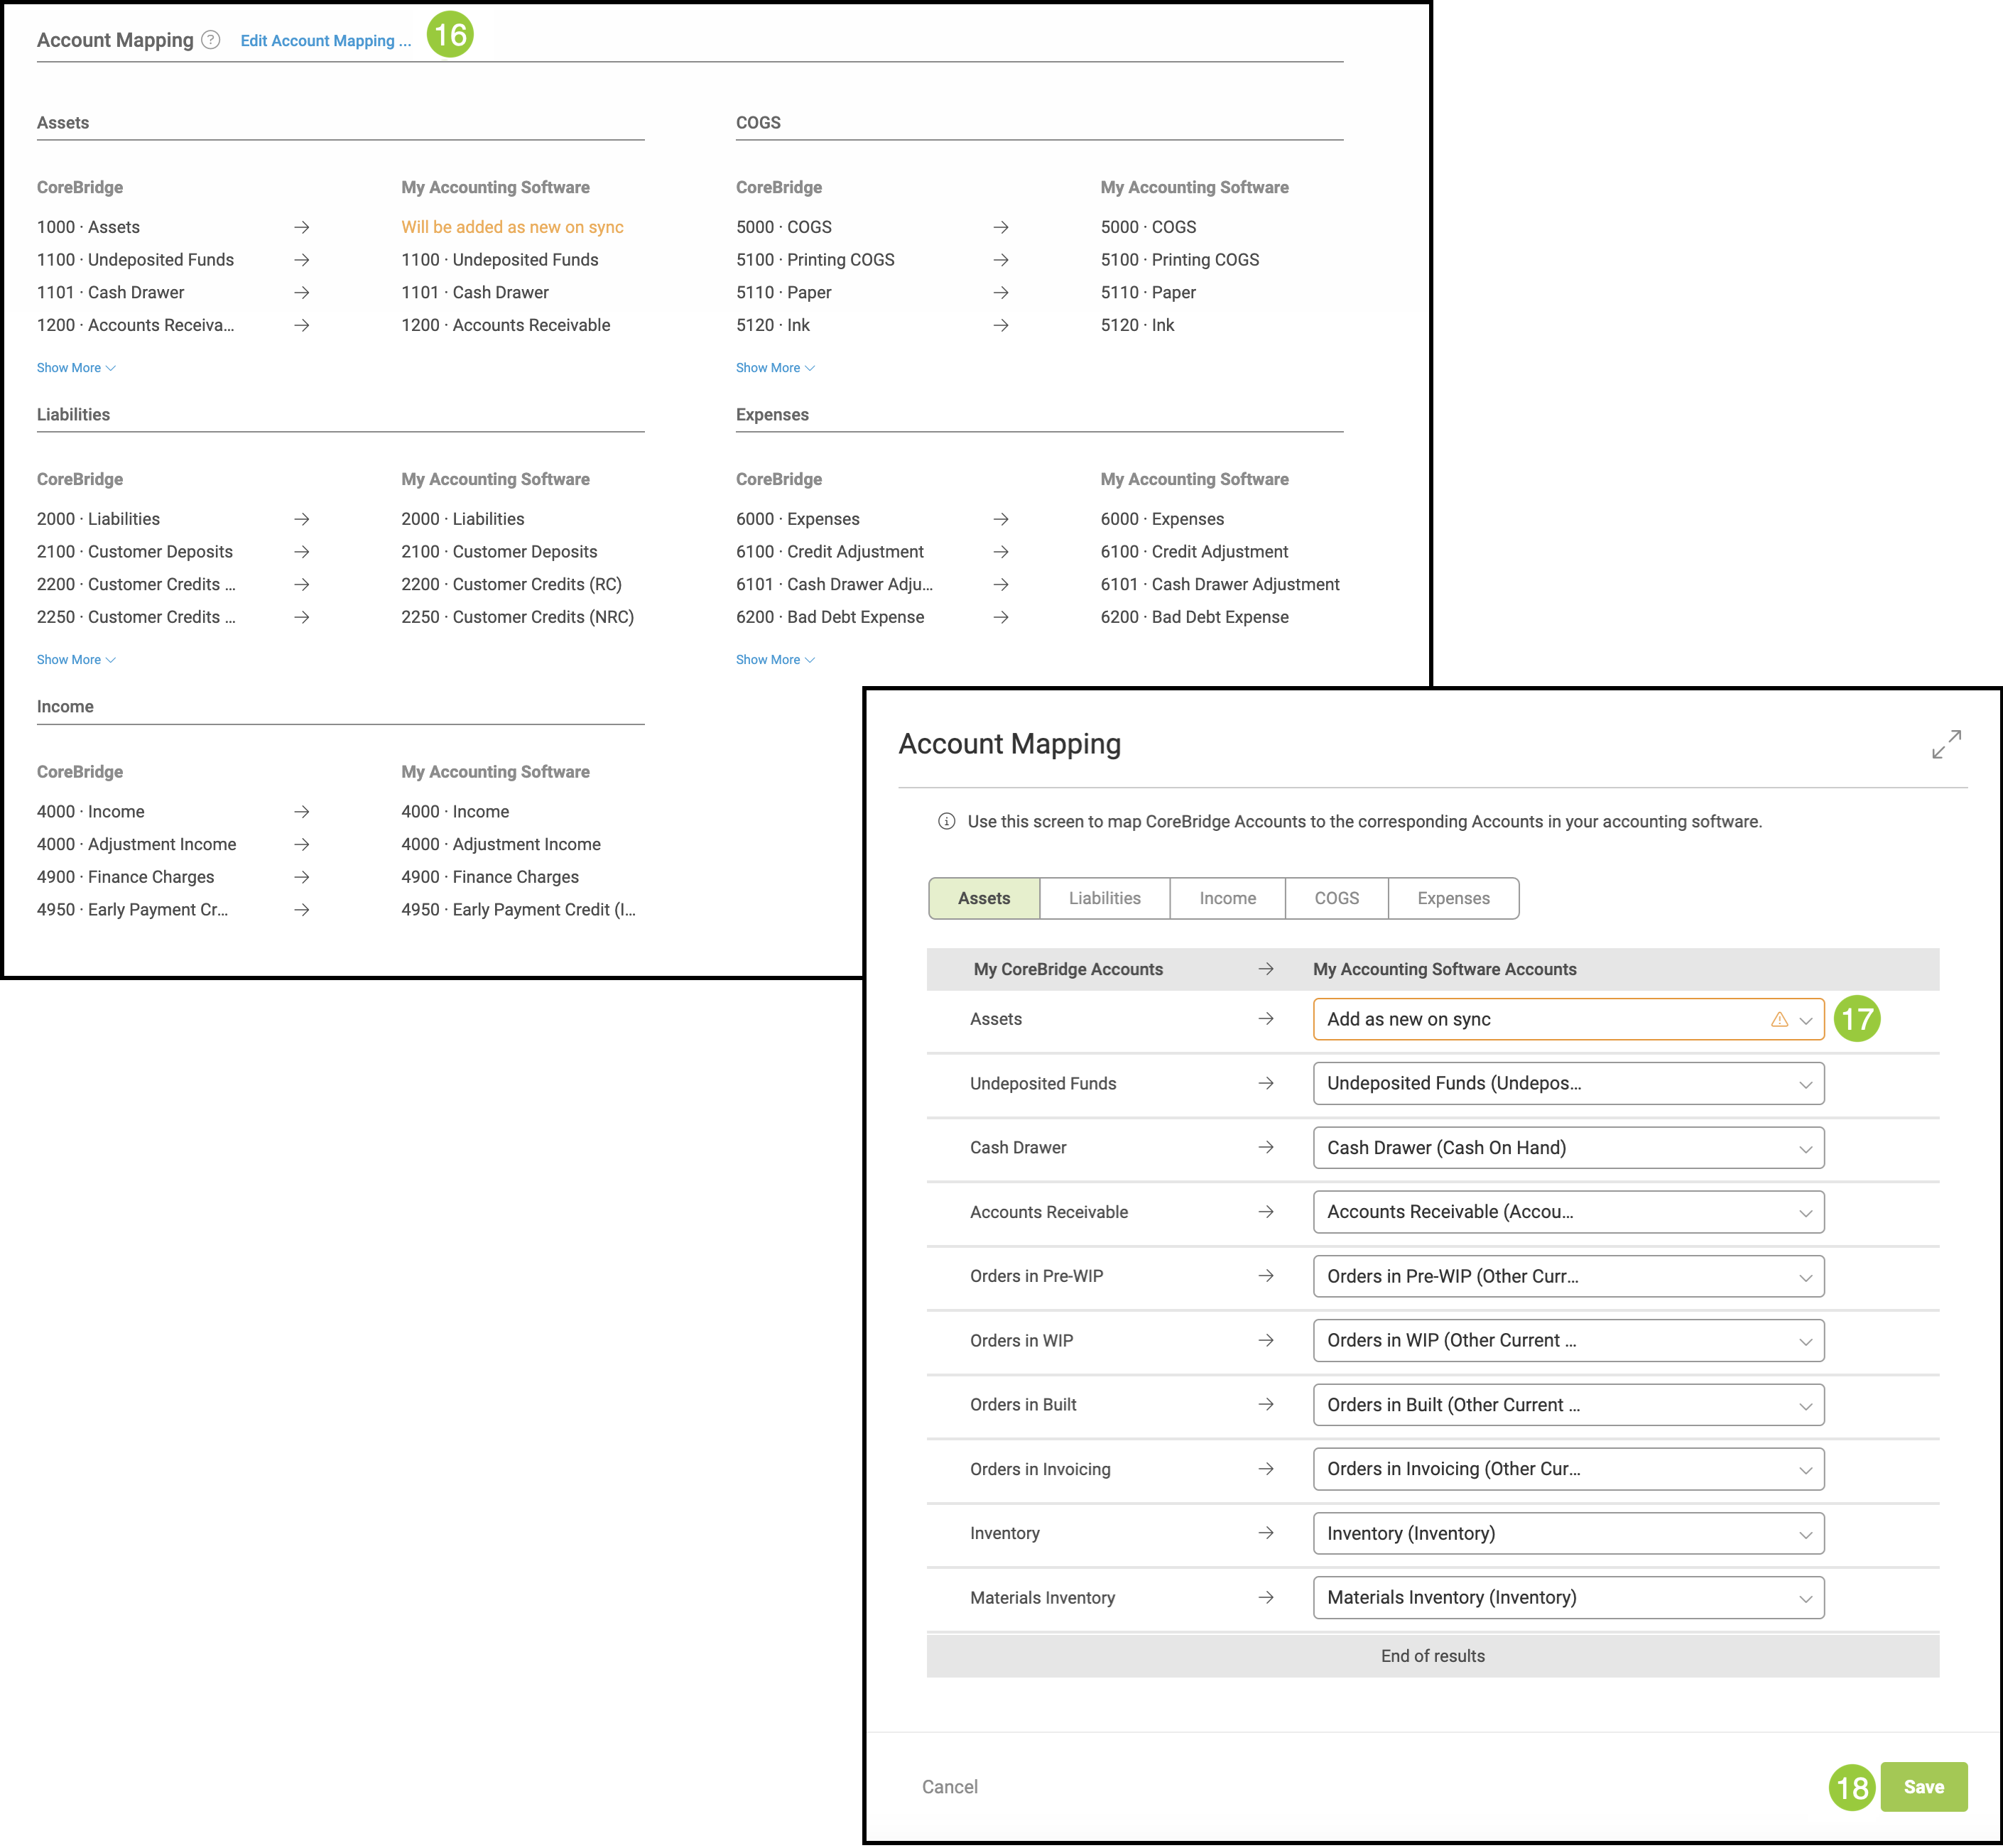This screenshot has width=2003, height=1848.
Task: Click the info icon above the tabs
Action: point(946,821)
